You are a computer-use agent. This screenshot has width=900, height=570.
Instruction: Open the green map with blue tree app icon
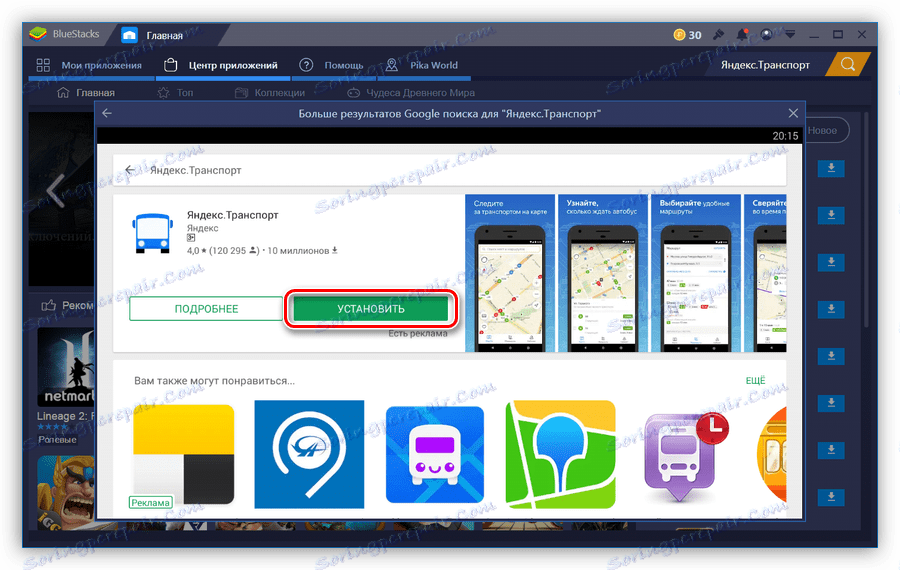point(560,454)
